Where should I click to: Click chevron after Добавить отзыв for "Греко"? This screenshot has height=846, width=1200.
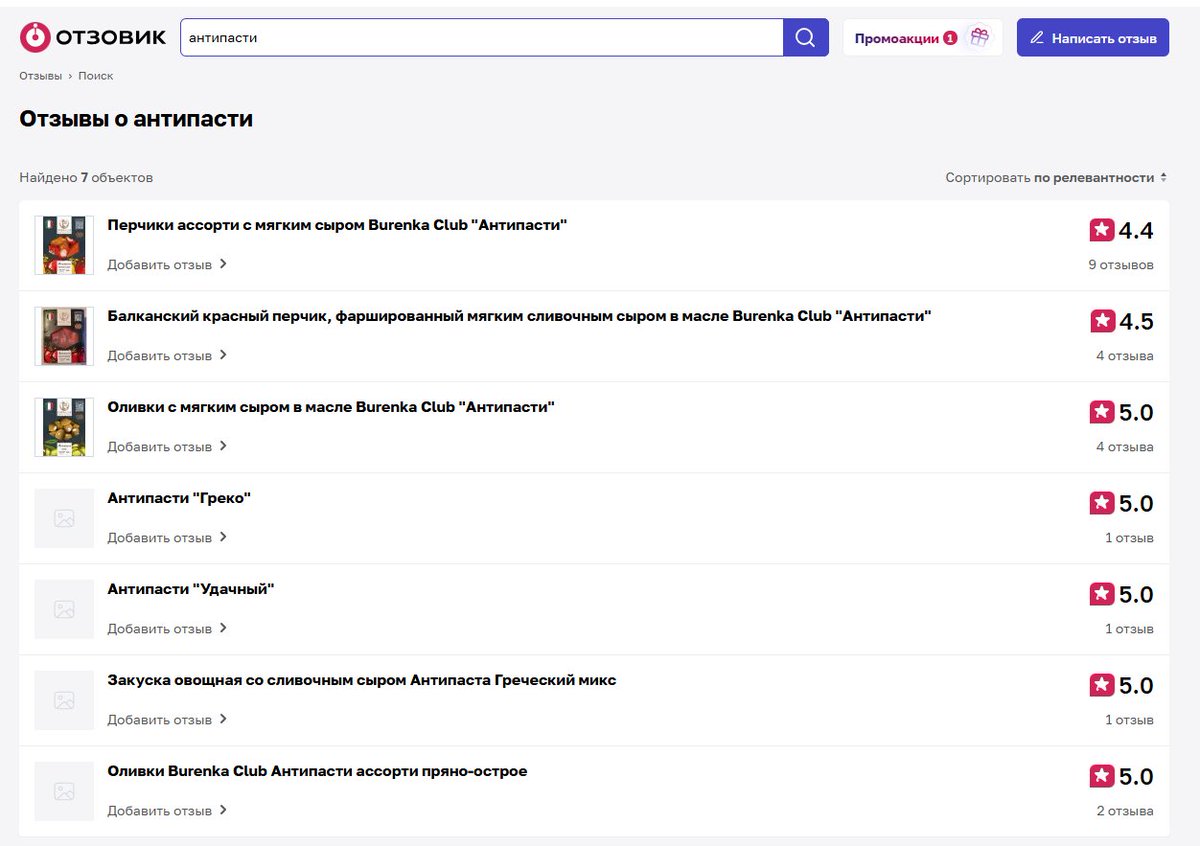click(223, 537)
